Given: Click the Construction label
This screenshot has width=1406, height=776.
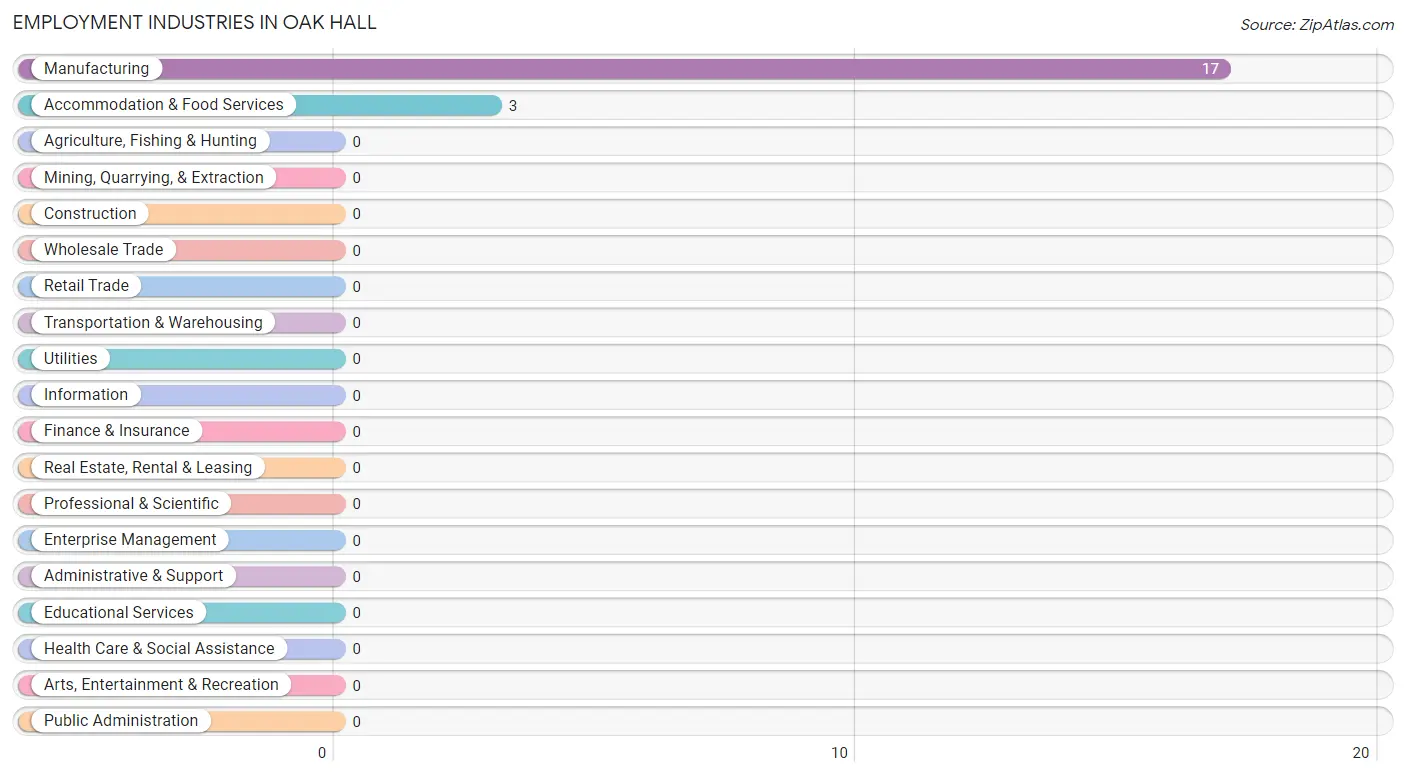Looking at the screenshot, I should [x=90, y=213].
